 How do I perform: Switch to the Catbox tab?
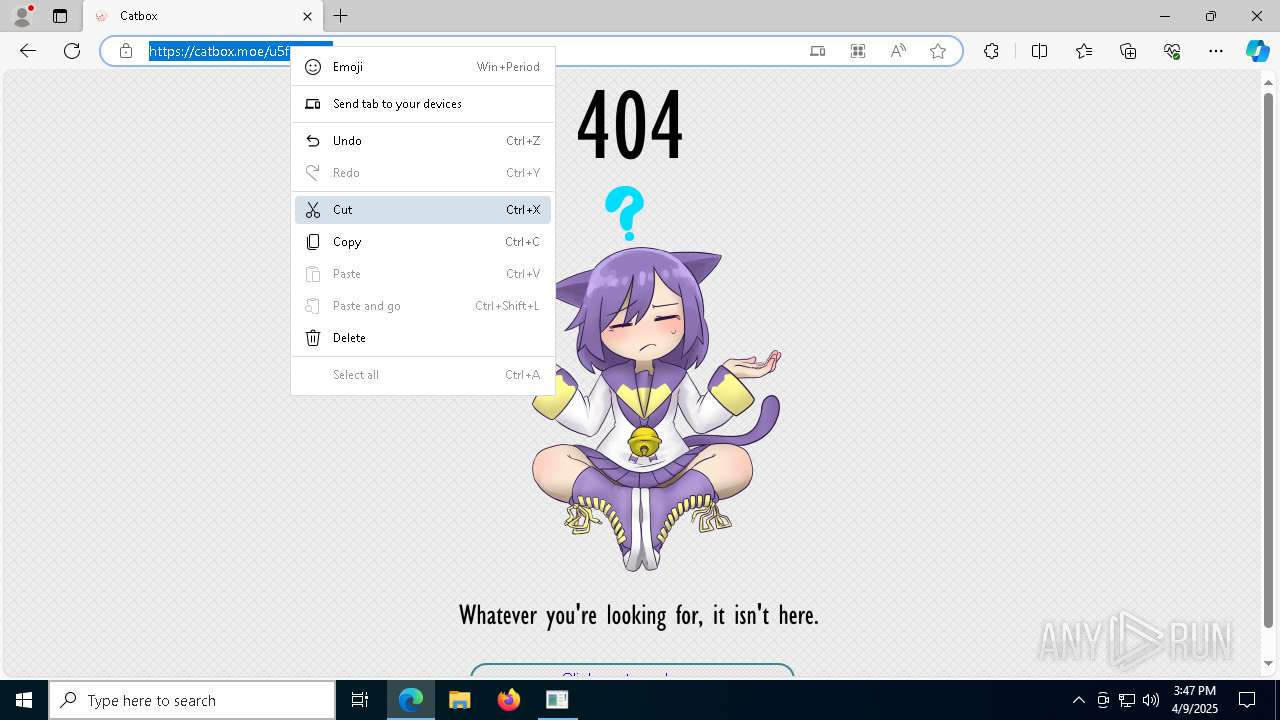click(203, 16)
